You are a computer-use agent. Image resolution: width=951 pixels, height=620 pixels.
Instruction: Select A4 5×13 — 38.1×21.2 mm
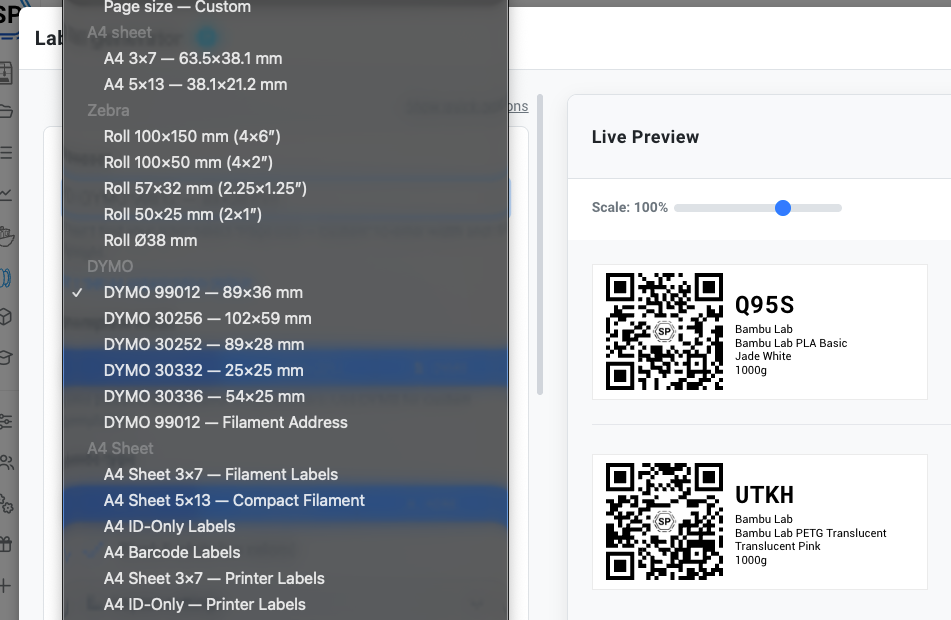click(x=285, y=84)
